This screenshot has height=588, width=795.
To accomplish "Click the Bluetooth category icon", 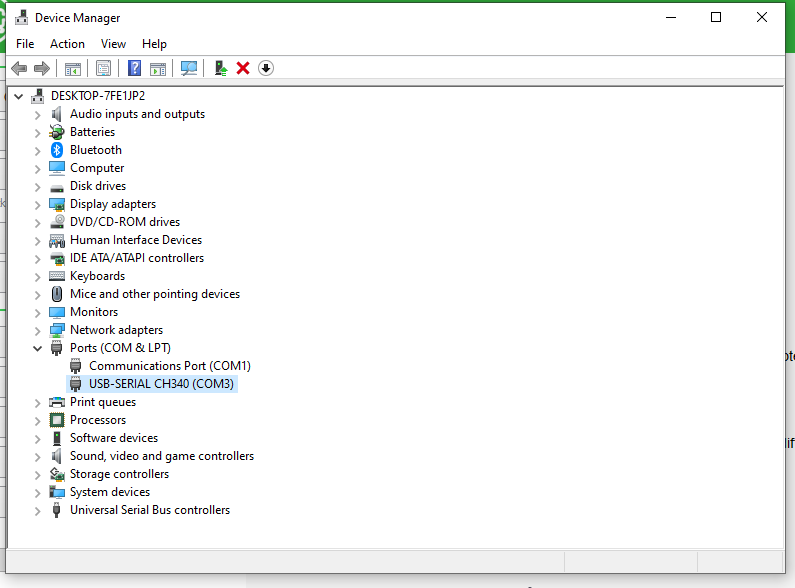I will (57, 150).
